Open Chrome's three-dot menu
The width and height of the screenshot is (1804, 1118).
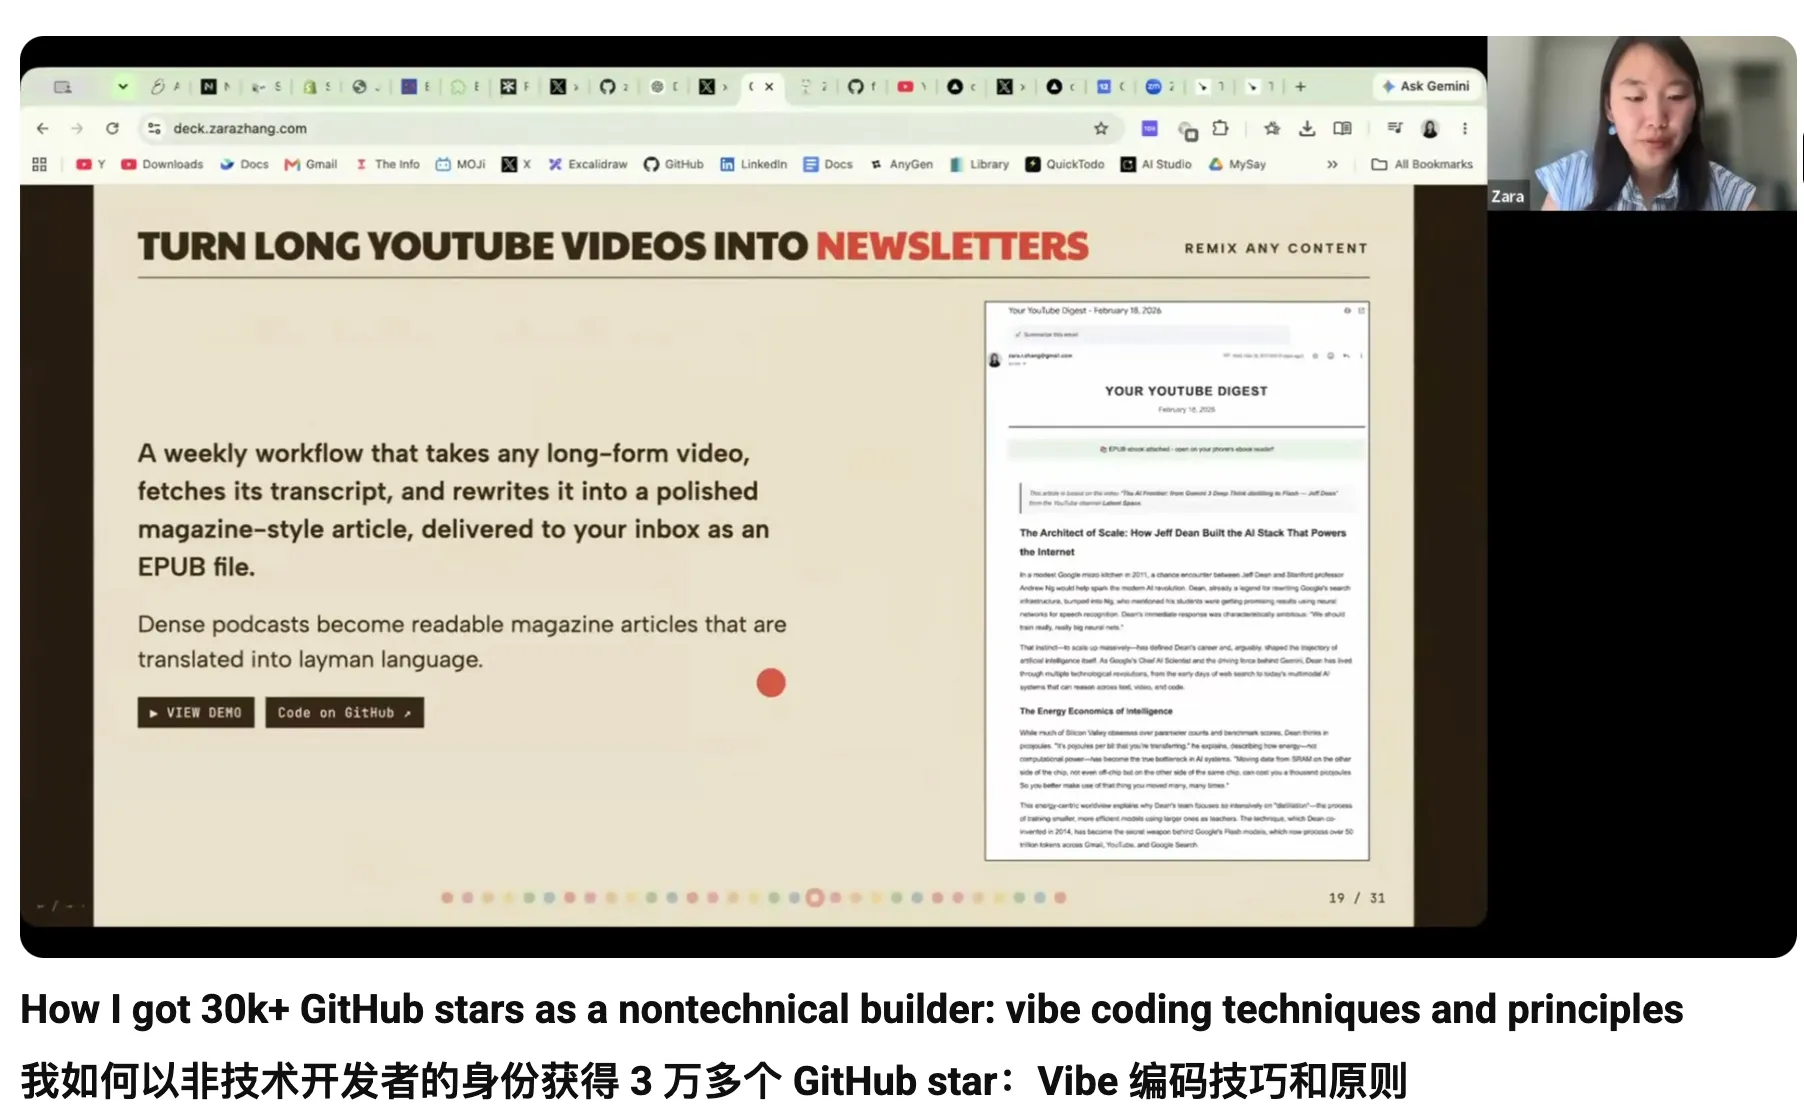coord(1465,128)
